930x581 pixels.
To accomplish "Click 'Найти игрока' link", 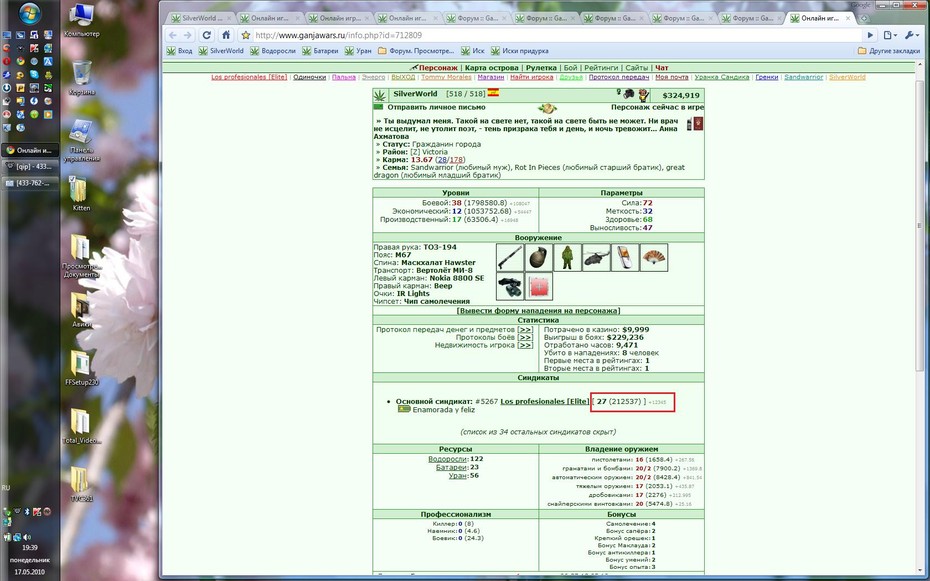I will (531, 77).
